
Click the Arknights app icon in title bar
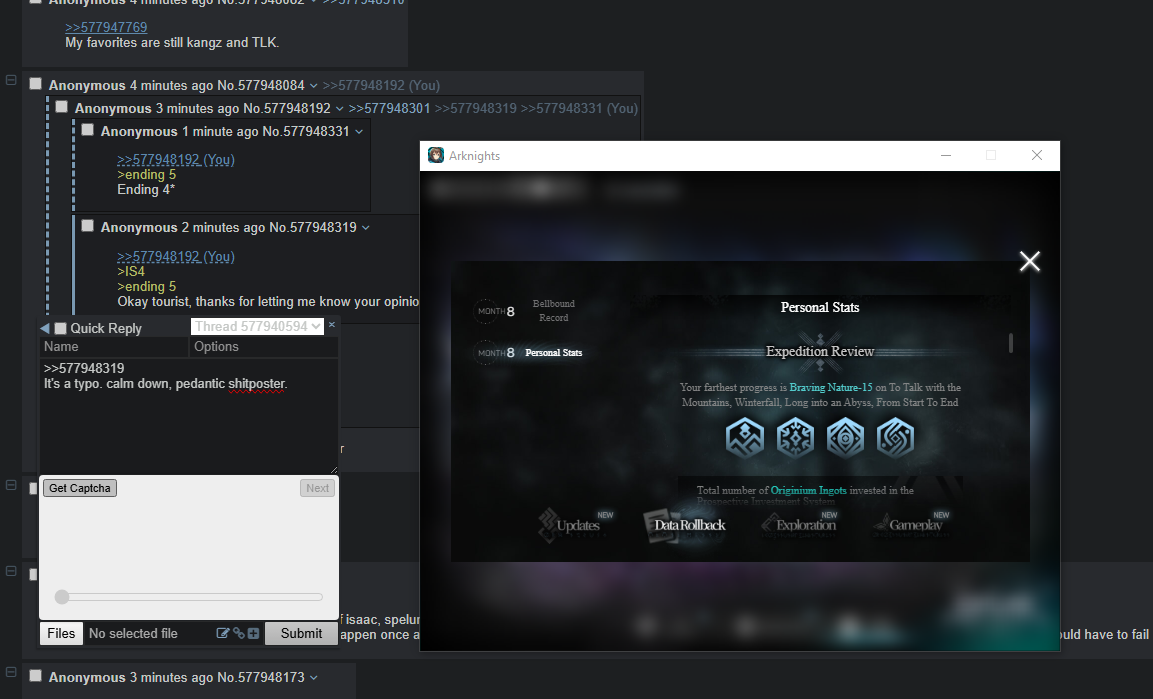click(x=436, y=155)
